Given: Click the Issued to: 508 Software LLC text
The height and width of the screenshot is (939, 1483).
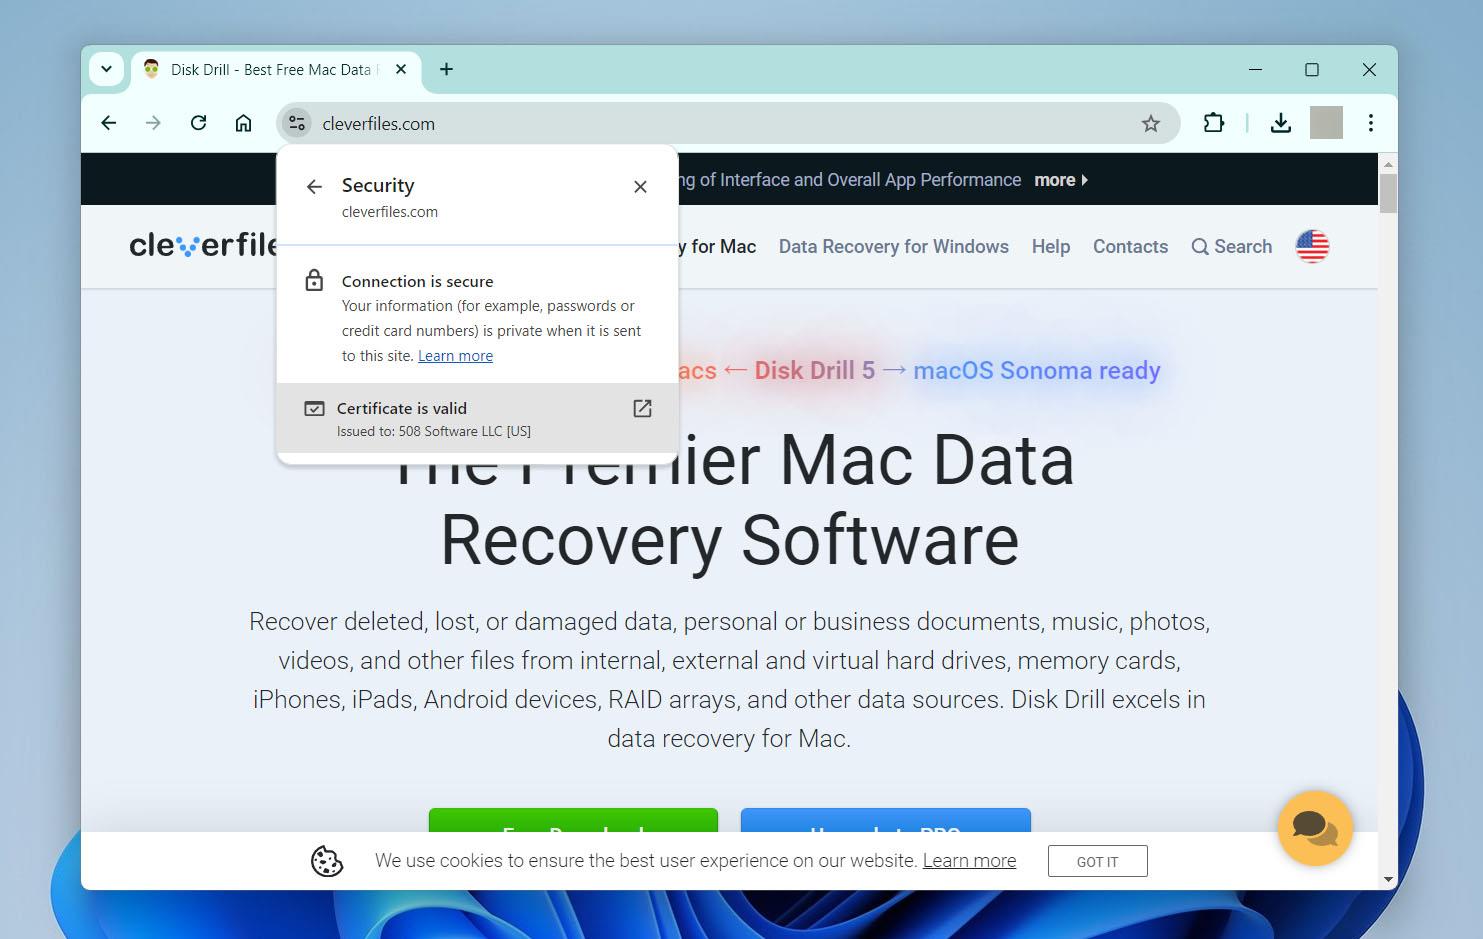Looking at the screenshot, I should [434, 432].
